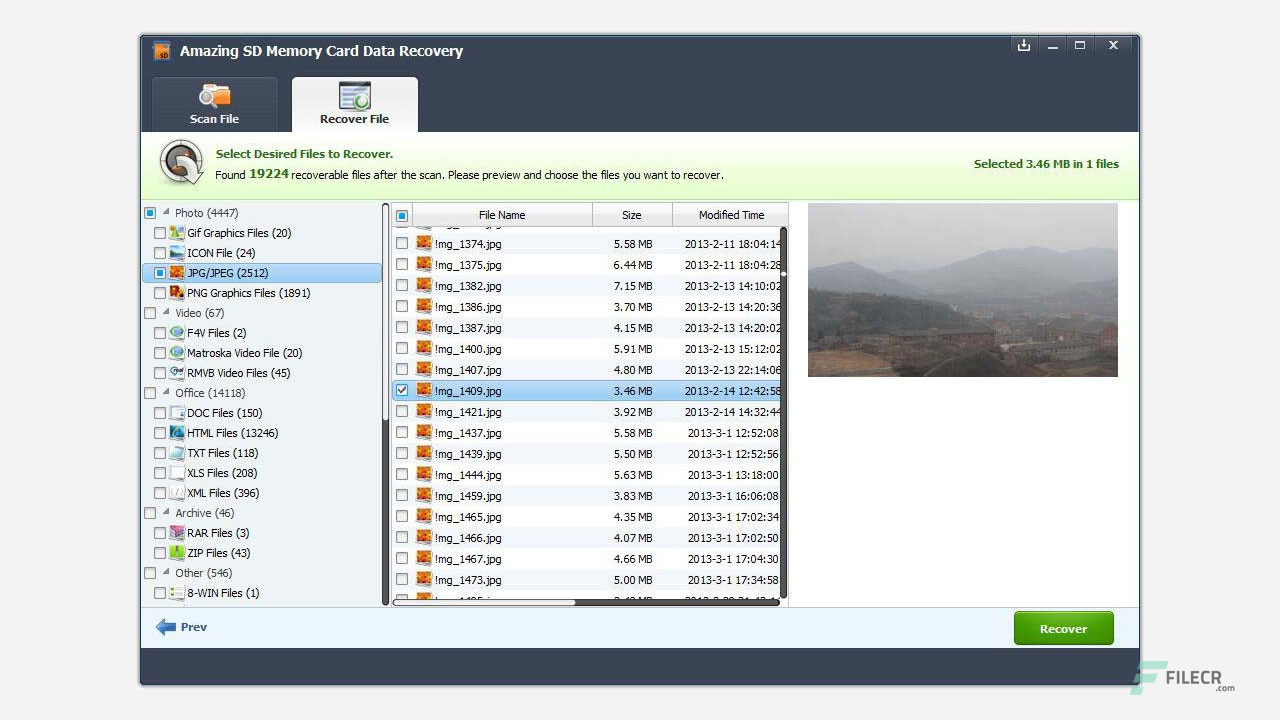Check the Video (67) category checkbox
This screenshot has height=720, width=1280.
coord(150,313)
